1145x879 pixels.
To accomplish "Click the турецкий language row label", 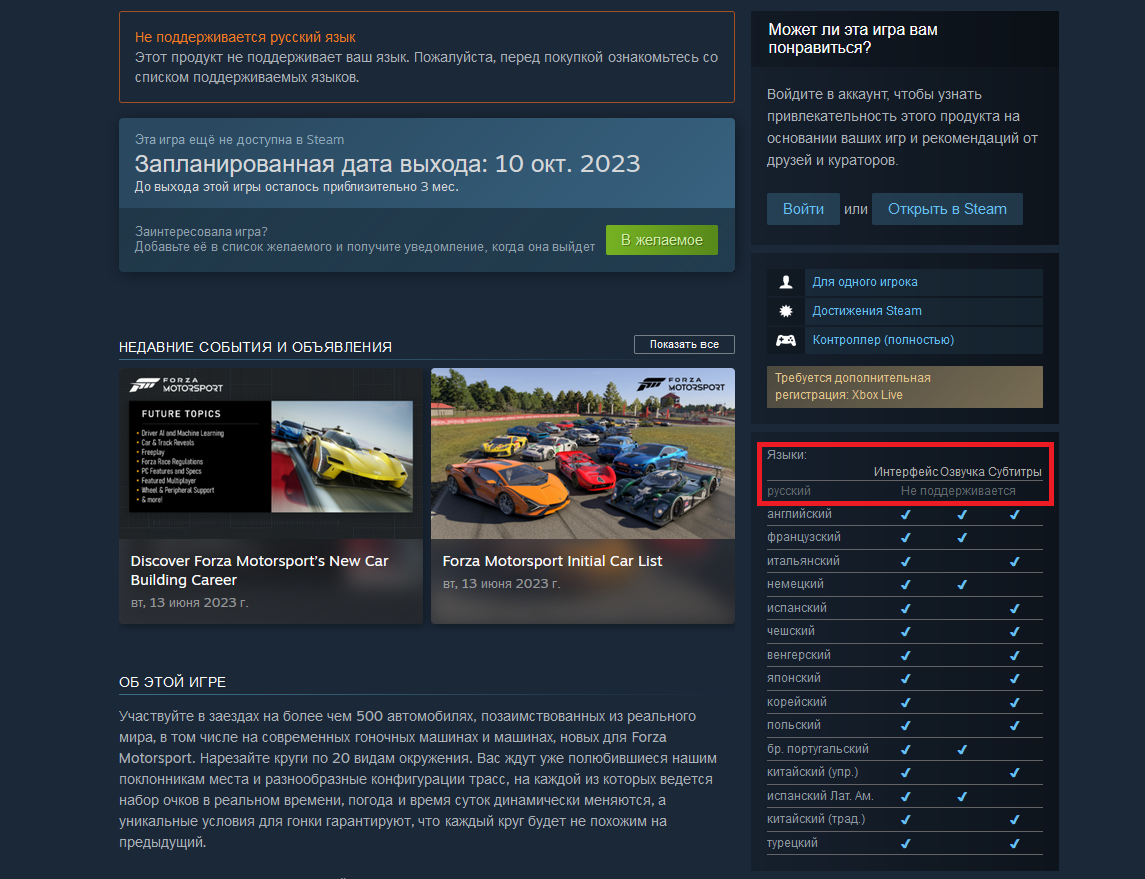I will pos(792,842).
